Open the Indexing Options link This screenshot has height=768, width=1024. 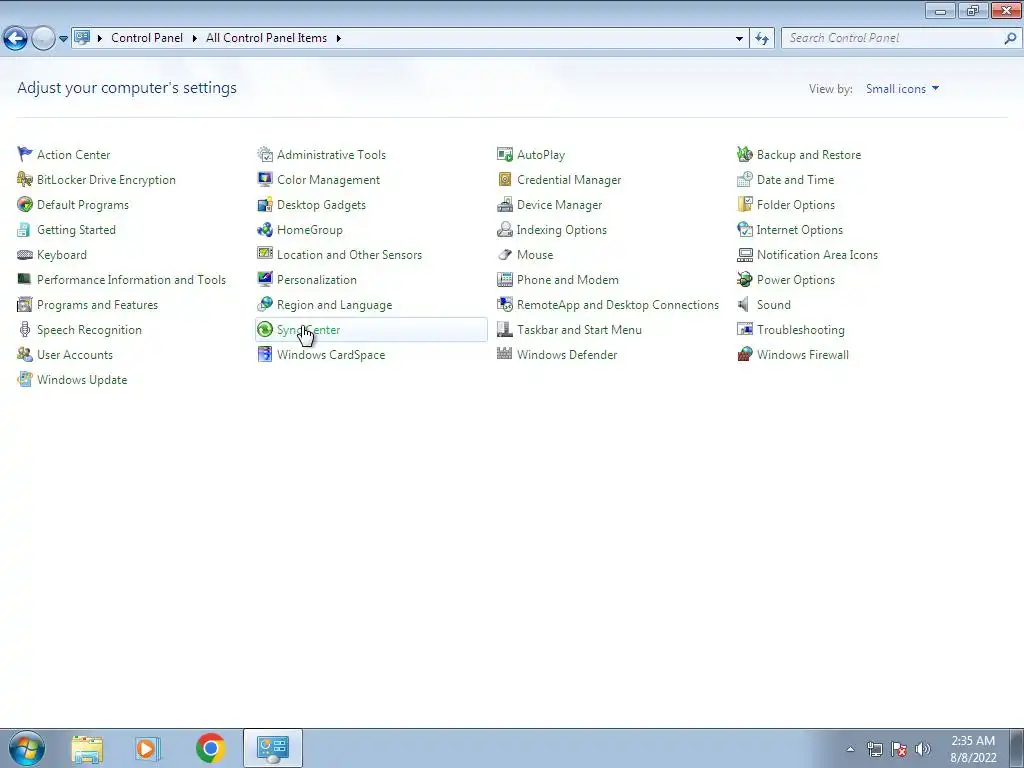pos(562,229)
